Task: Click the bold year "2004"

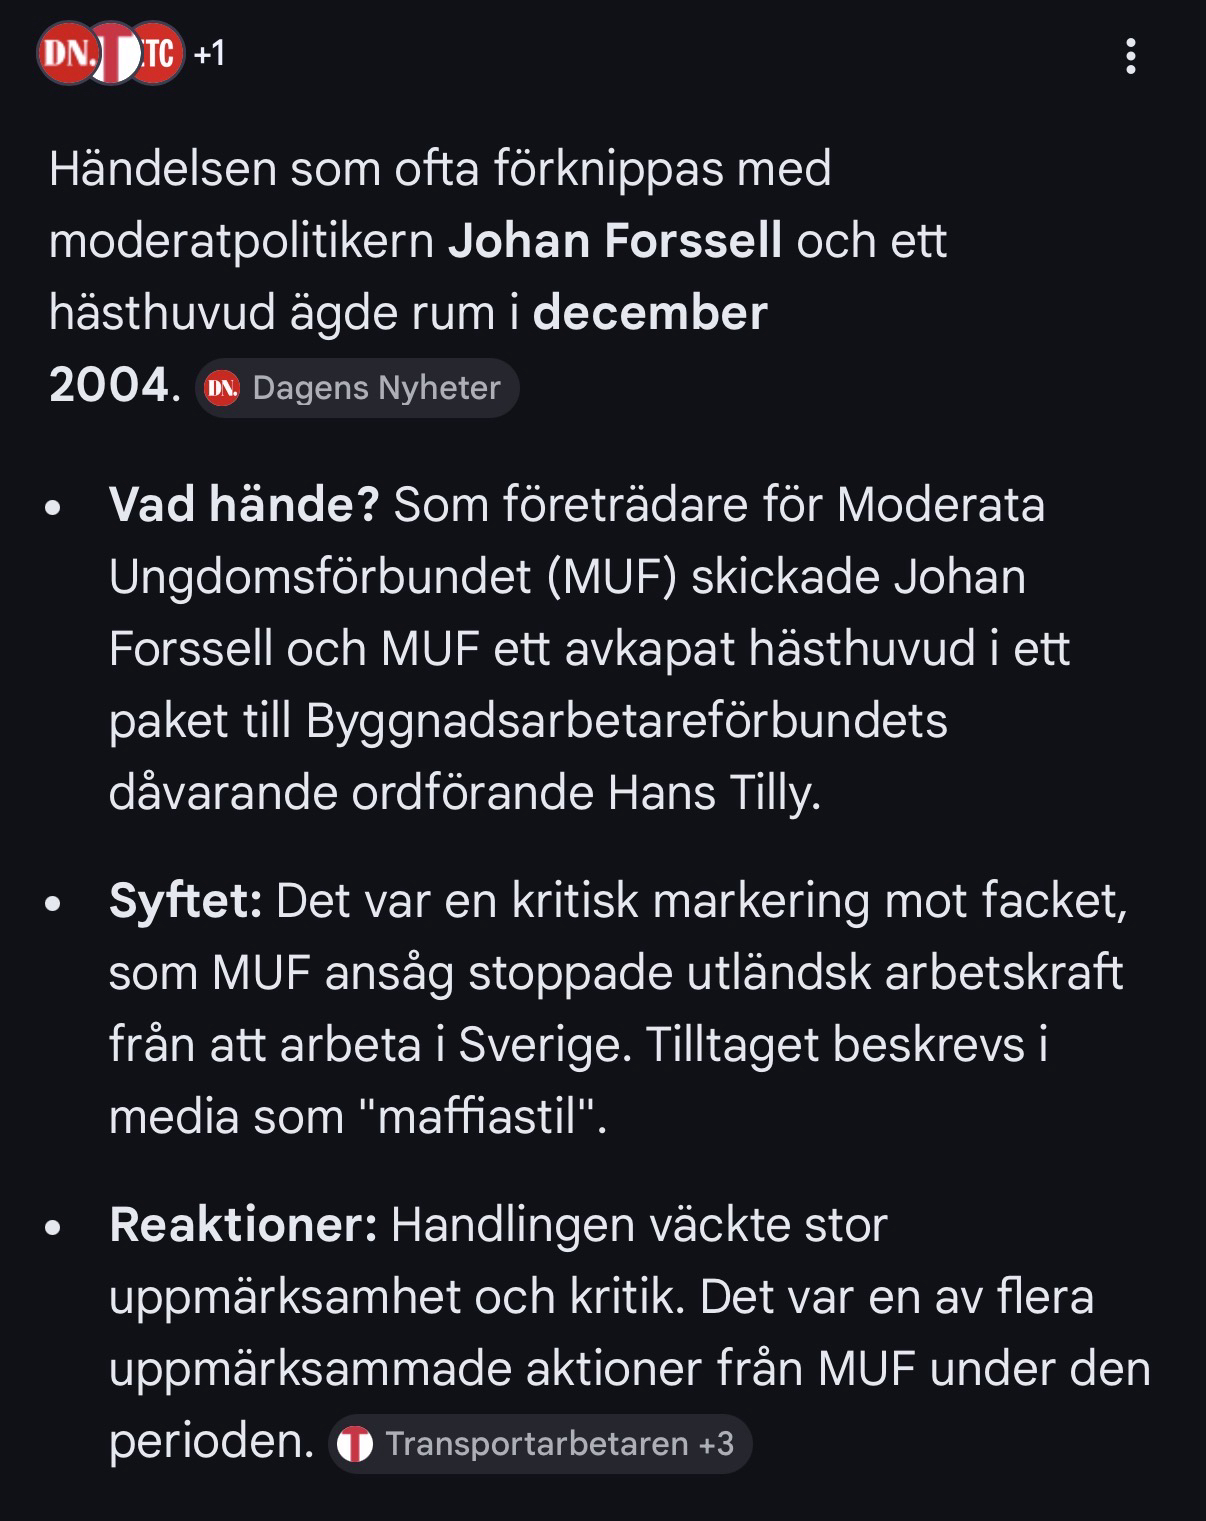Action: point(108,385)
